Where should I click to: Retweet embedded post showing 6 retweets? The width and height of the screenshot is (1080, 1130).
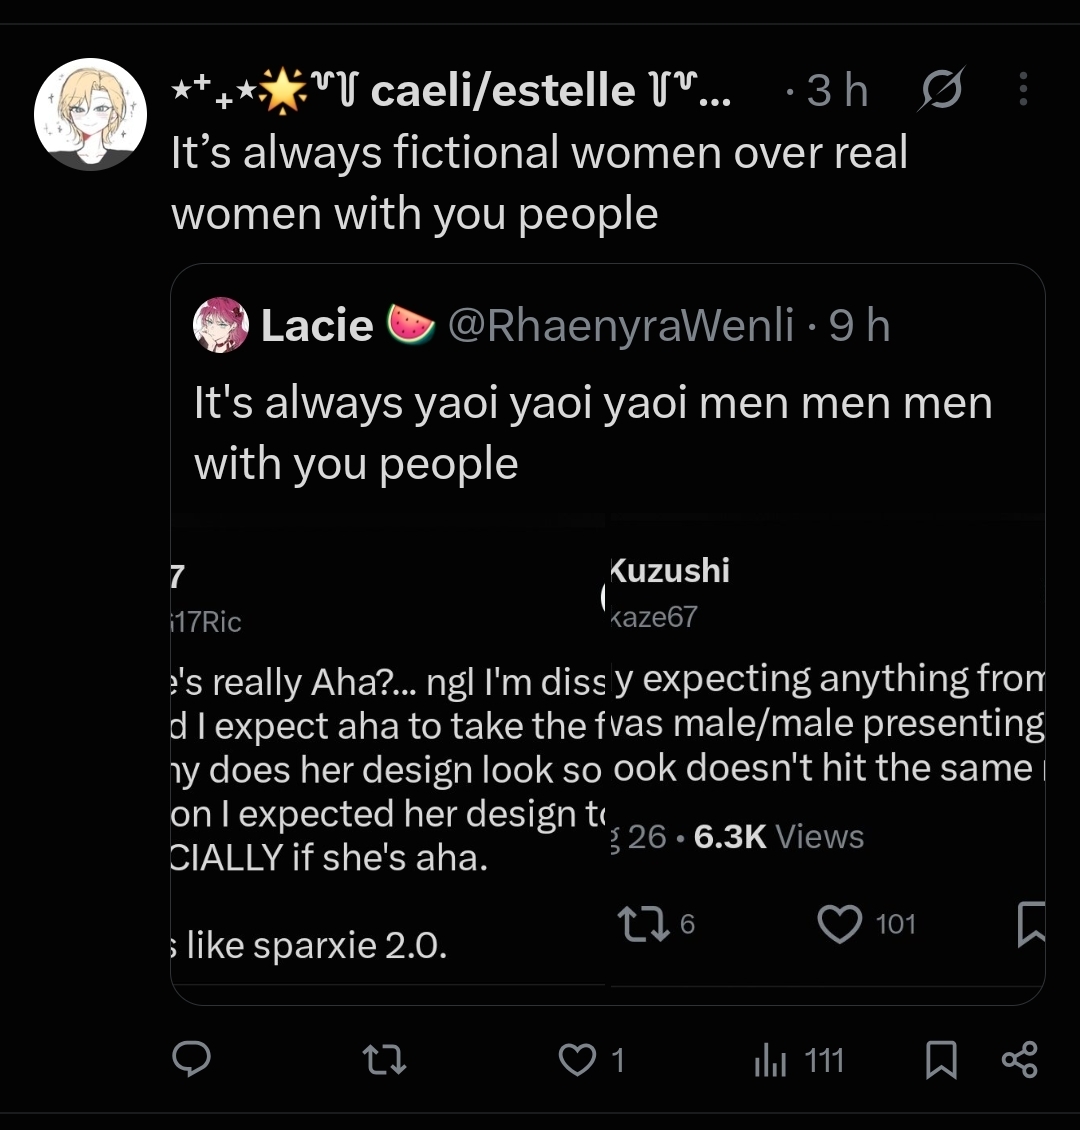coord(656,924)
